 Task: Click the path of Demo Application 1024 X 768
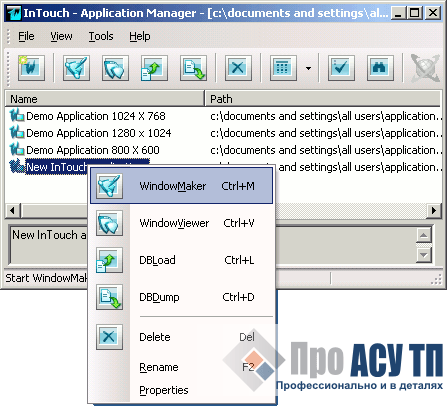327,116
